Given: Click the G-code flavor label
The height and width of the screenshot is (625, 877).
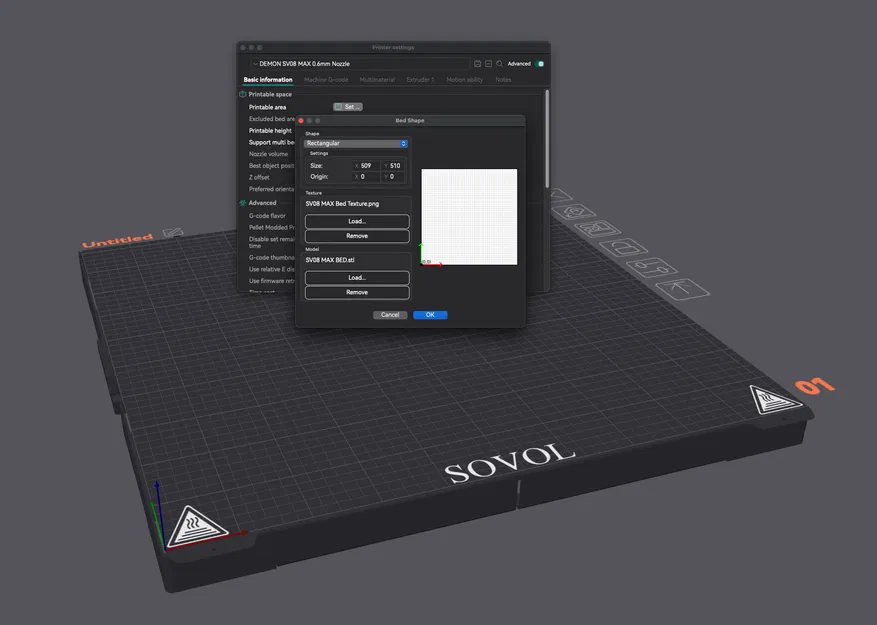Looking at the screenshot, I should point(267,216).
